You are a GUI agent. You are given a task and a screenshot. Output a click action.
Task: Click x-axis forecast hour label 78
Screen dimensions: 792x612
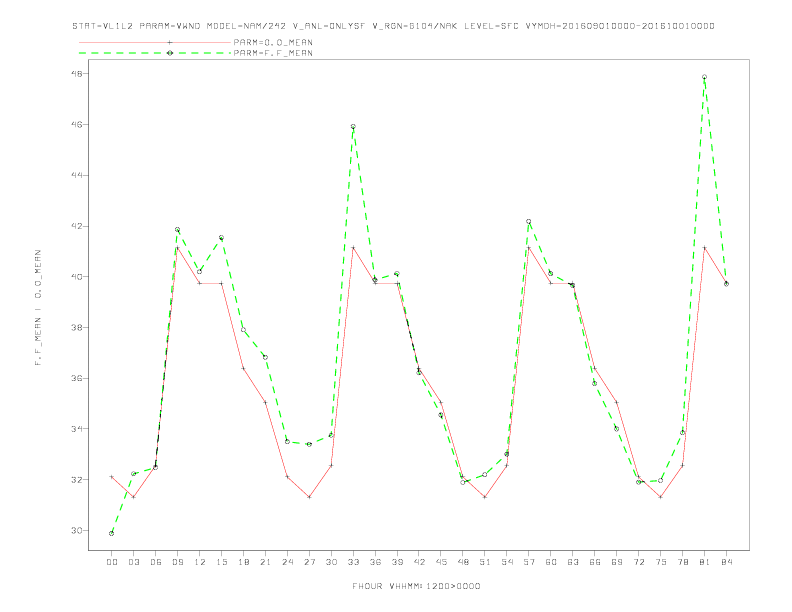pyautogui.click(x=682, y=562)
